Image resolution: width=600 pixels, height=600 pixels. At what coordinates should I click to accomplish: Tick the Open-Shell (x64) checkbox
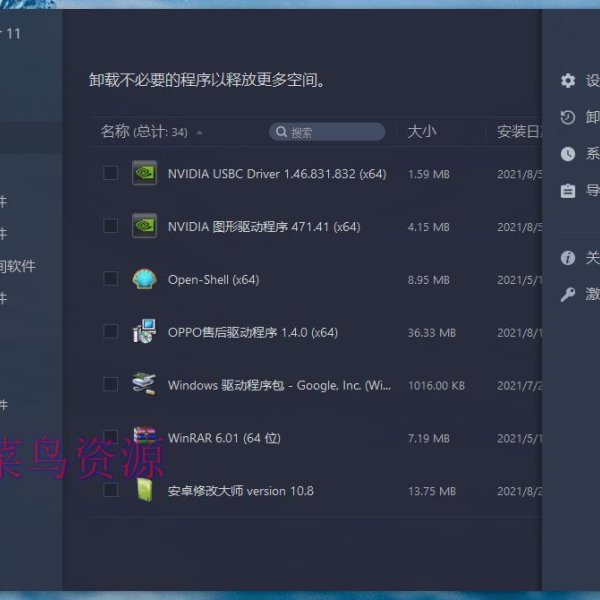tap(111, 279)
